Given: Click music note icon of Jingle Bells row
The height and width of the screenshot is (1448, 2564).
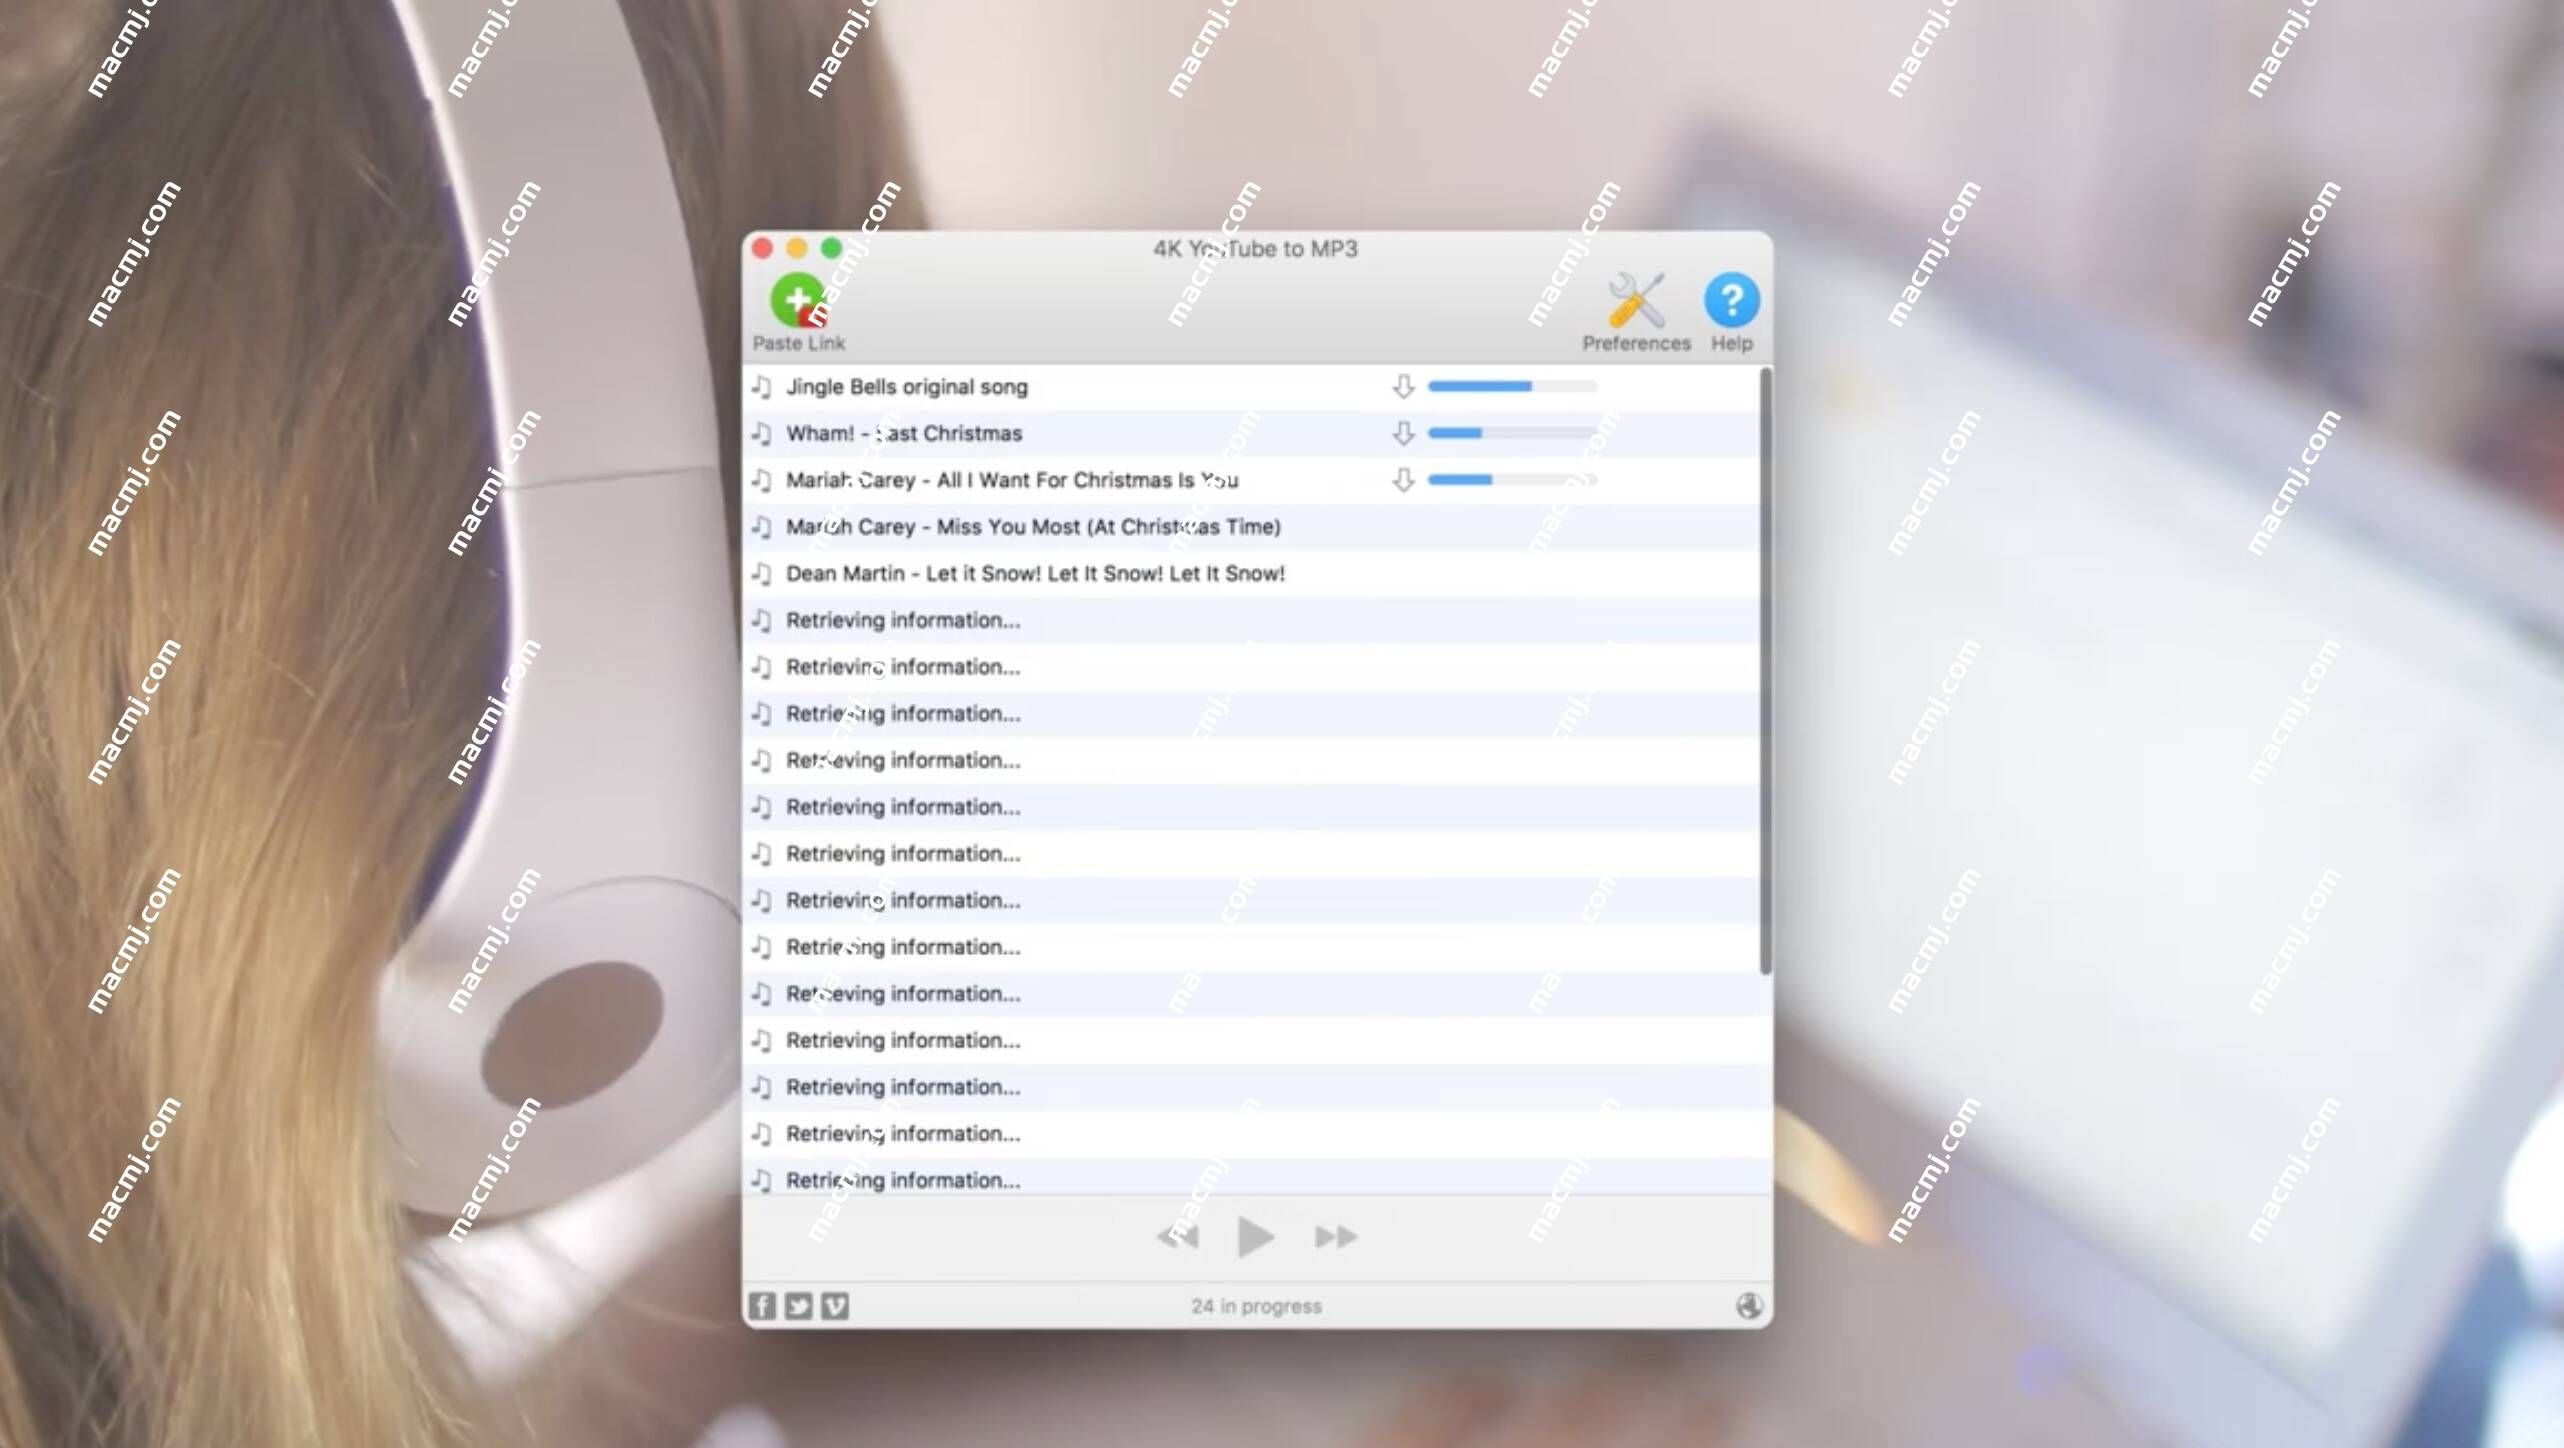Looking at the screenshot, I should tap(762, 387).
